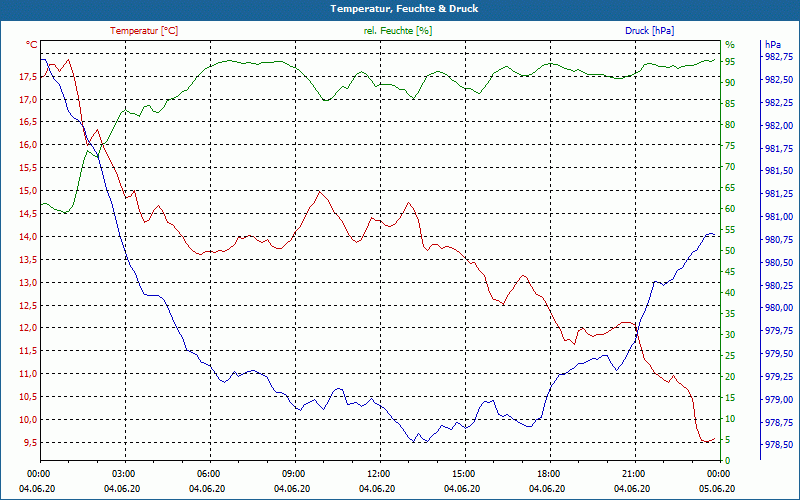Click the 16,0 temperature axis tick
The width and height of the screenshot is (800, 500).
28,145
